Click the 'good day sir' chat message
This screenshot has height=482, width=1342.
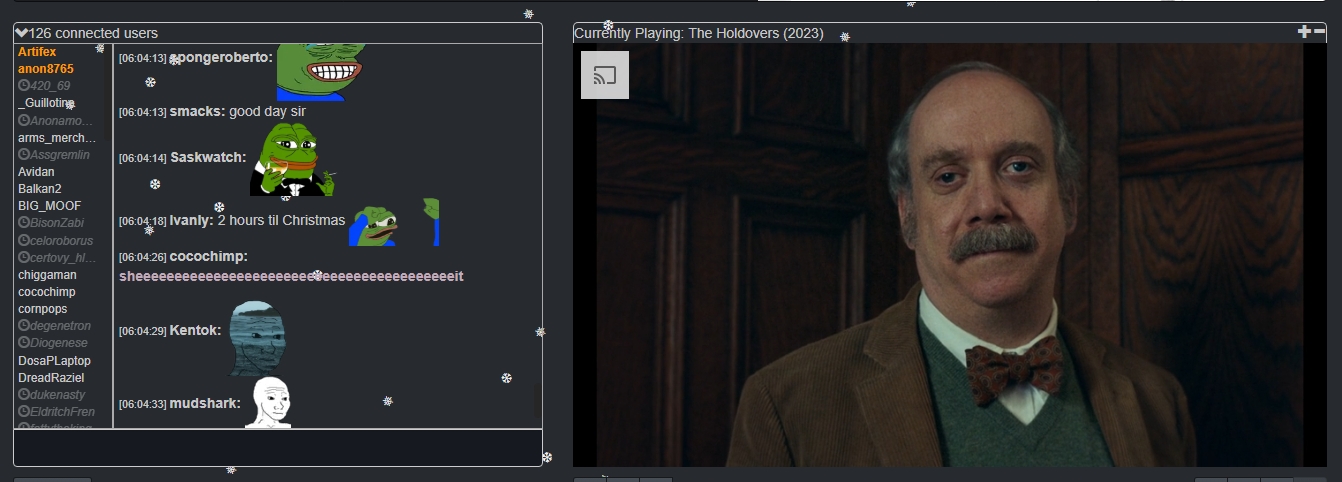pos(268,111)
